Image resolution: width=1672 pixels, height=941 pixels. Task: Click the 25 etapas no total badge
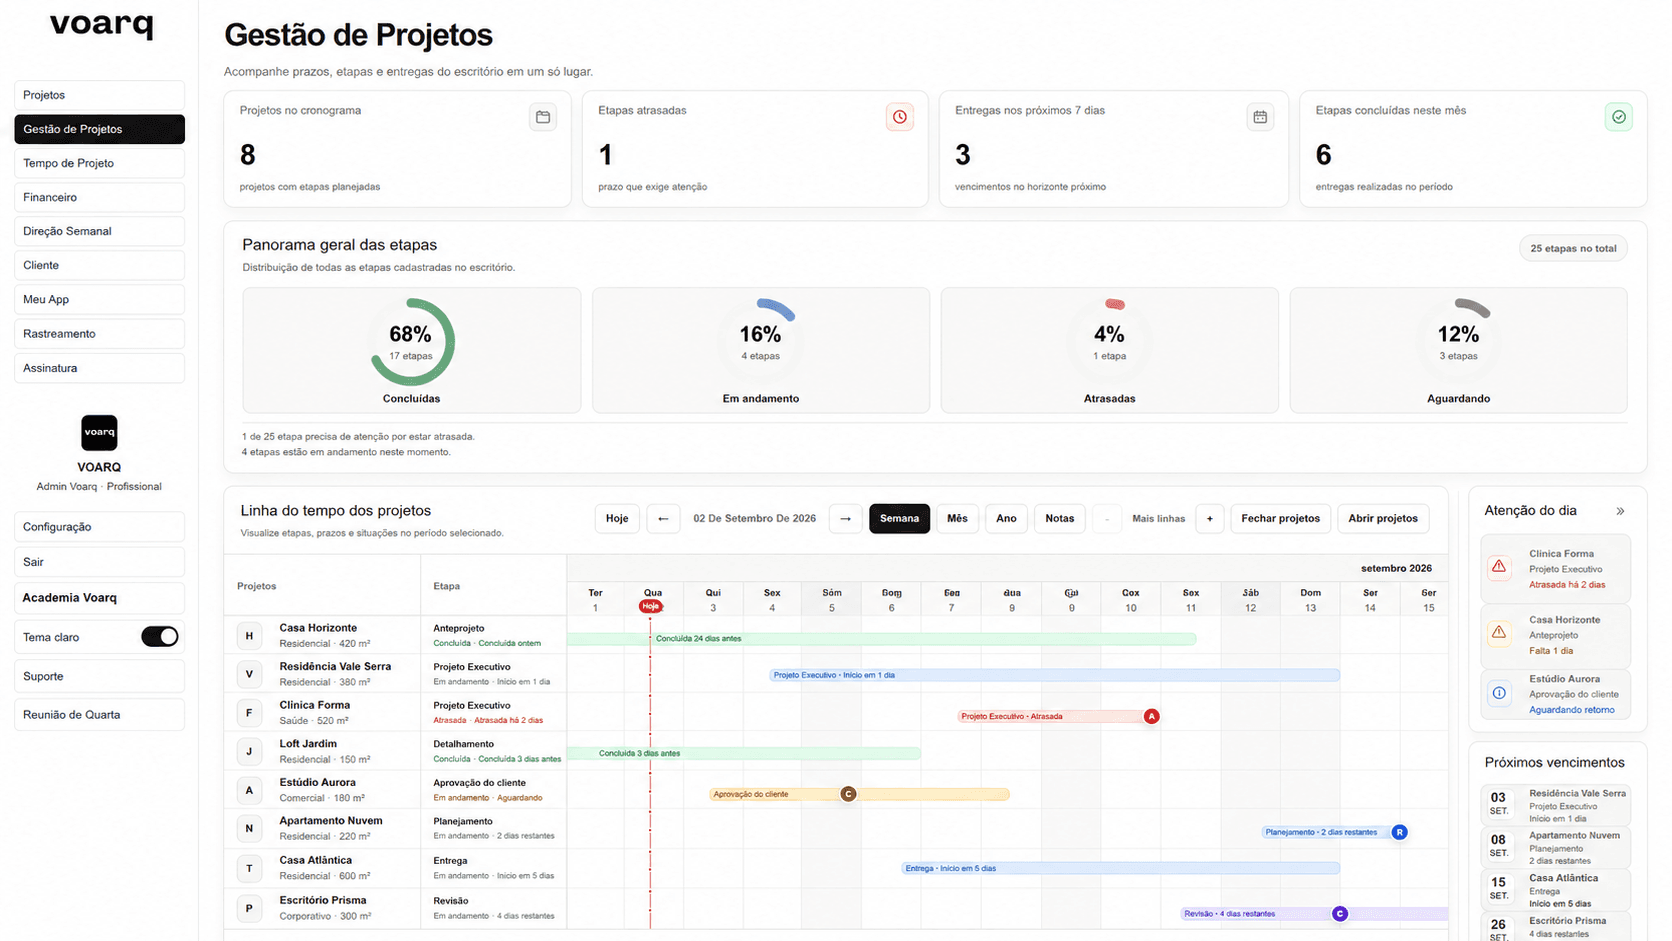(x=1573, y=248)
